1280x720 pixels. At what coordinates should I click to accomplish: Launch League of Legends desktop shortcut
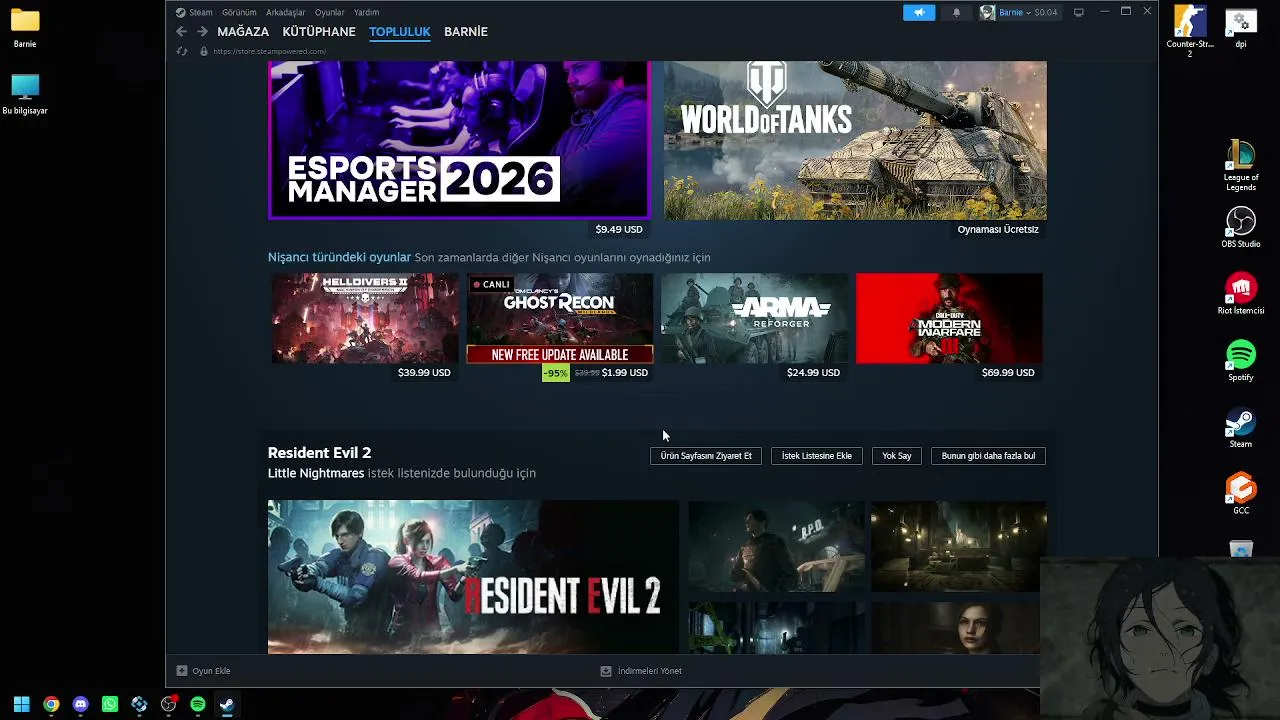coord(1241,166)
